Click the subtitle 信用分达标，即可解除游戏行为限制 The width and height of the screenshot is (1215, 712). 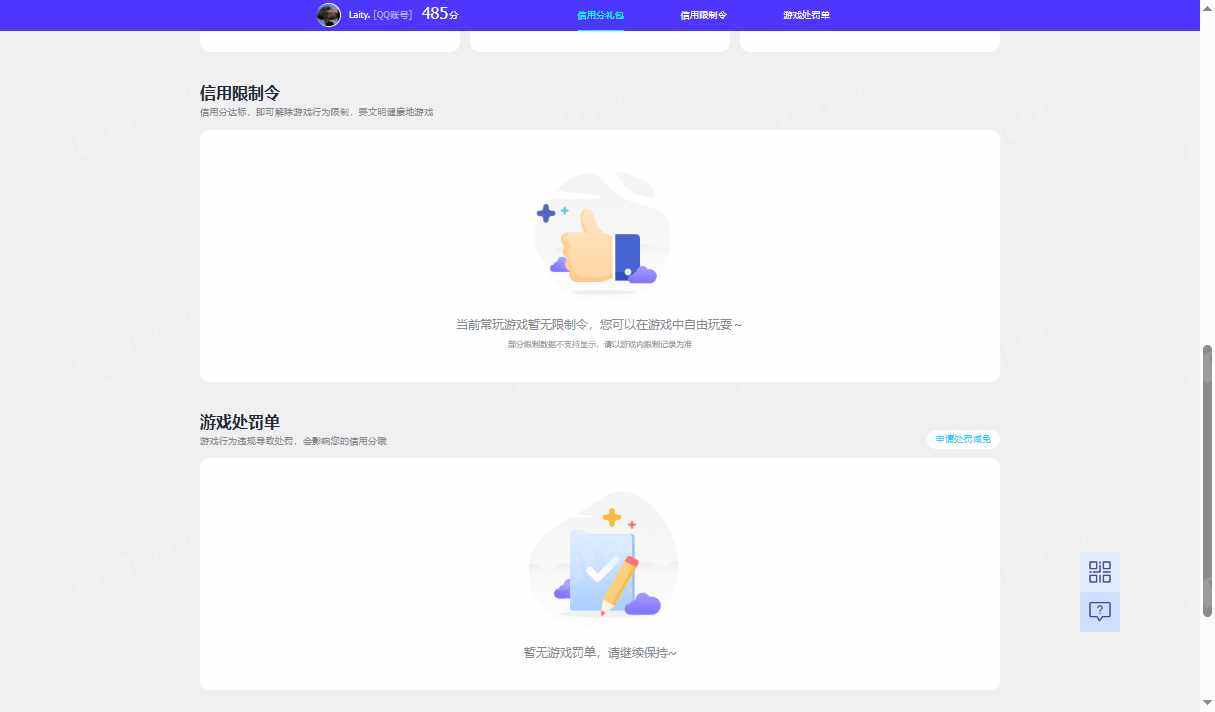point(275,112)
